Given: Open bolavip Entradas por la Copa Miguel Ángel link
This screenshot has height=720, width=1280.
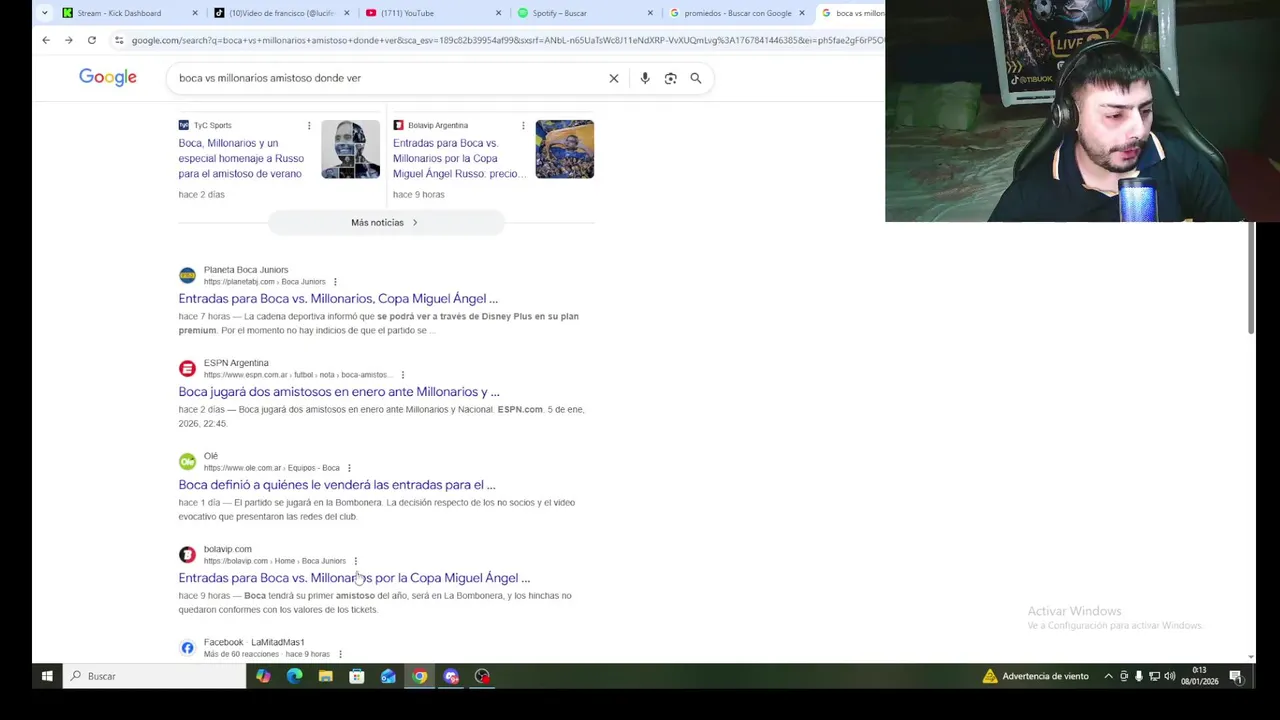Looking at the screenshot, I should 354,578.
